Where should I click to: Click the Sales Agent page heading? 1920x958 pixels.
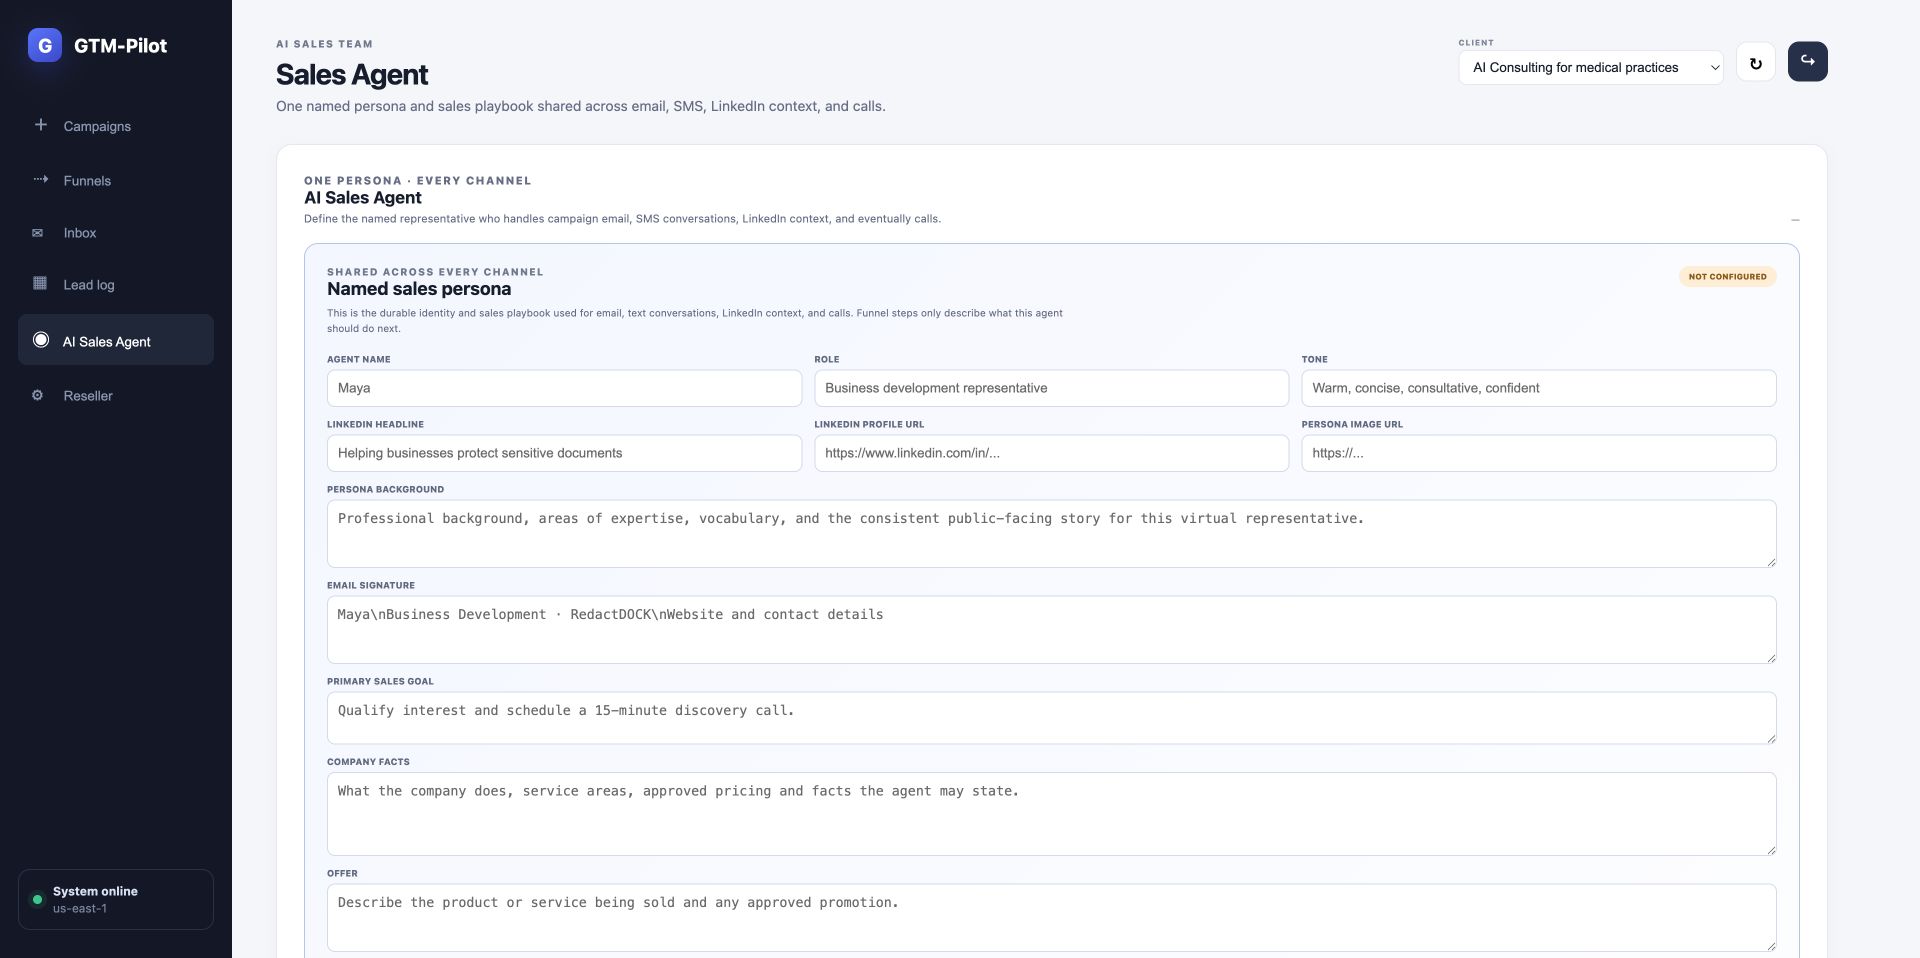(352, 75)
